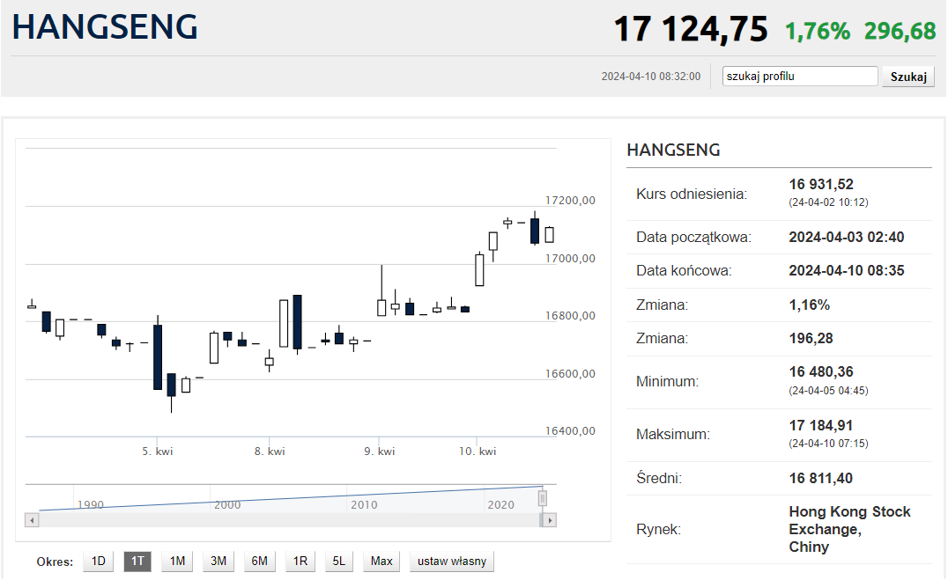
Task: Select the 1T weekly period
Action: click(x=137, y=561)
